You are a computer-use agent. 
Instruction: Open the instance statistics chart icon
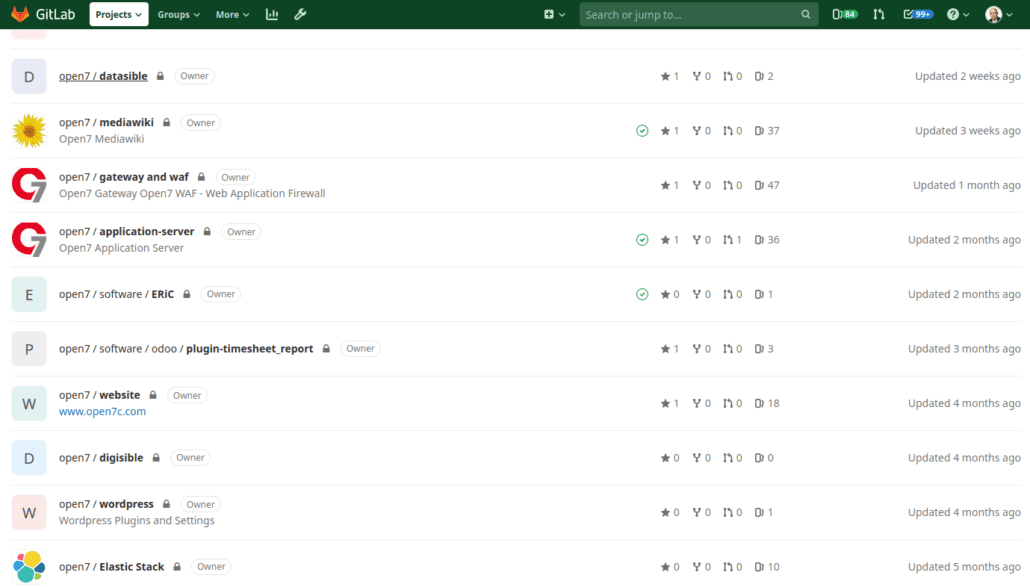[272, 14]
